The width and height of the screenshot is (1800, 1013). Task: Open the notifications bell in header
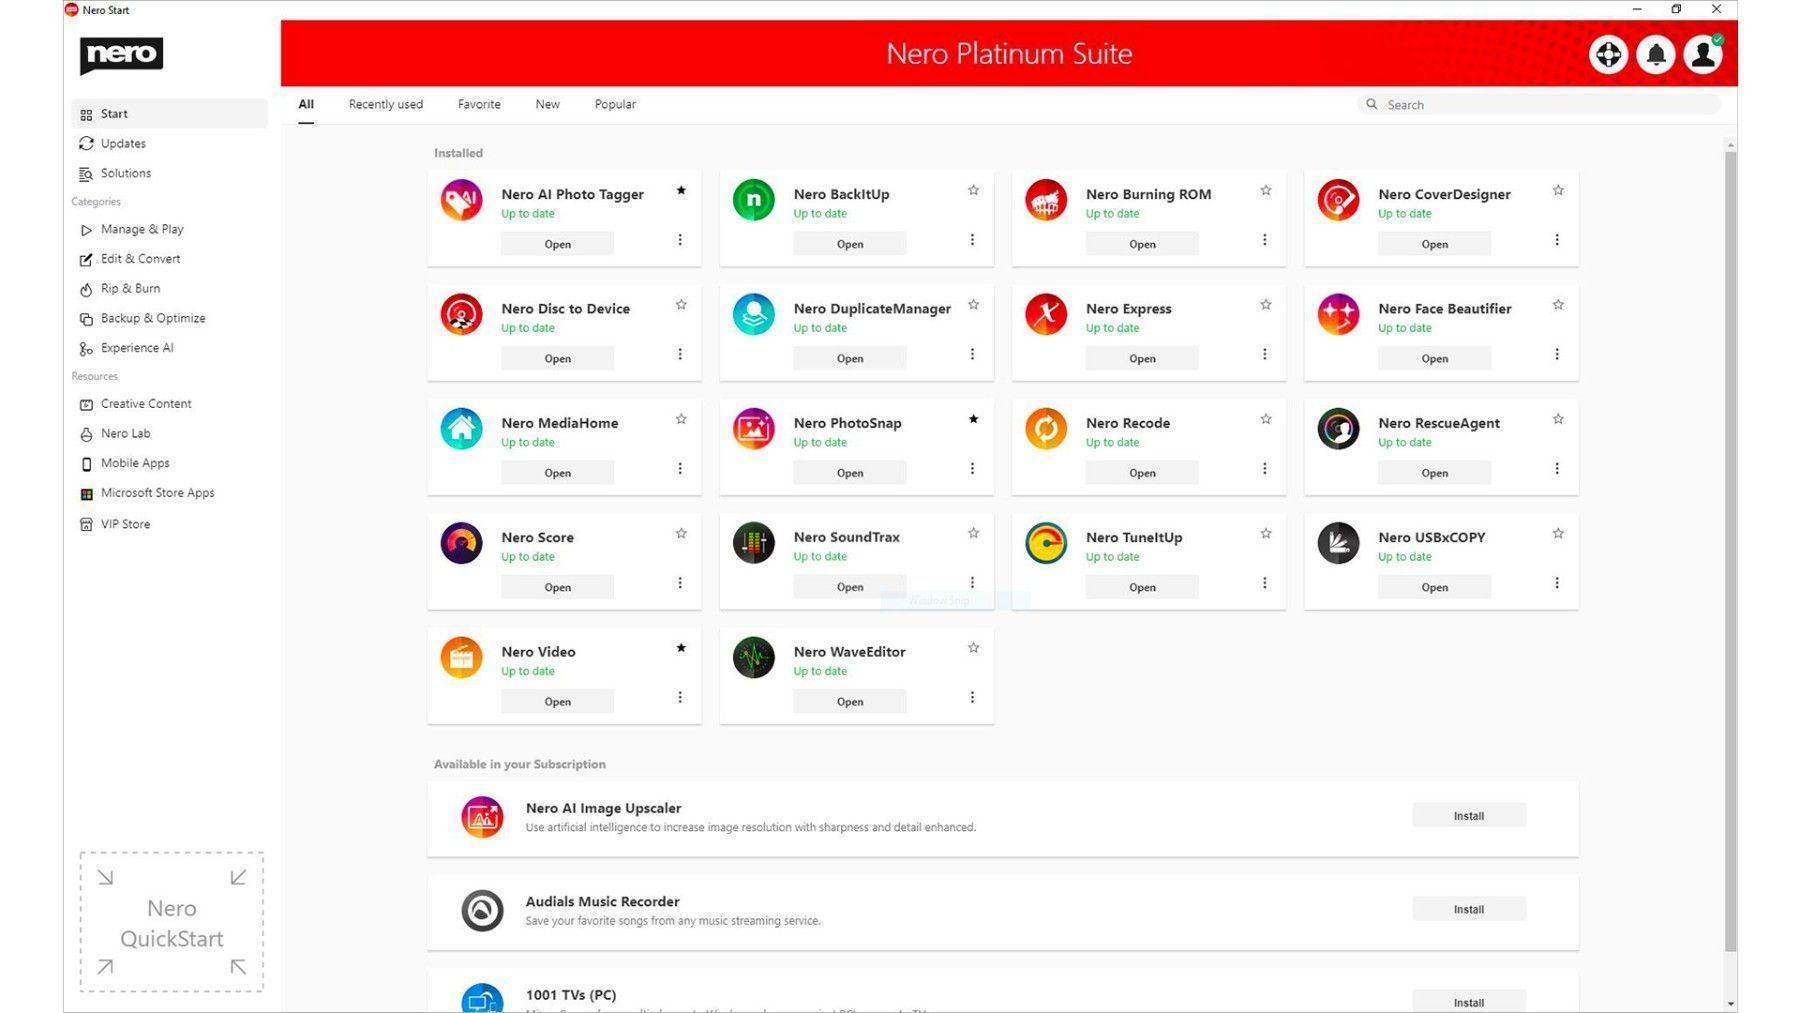point(1656,54)
